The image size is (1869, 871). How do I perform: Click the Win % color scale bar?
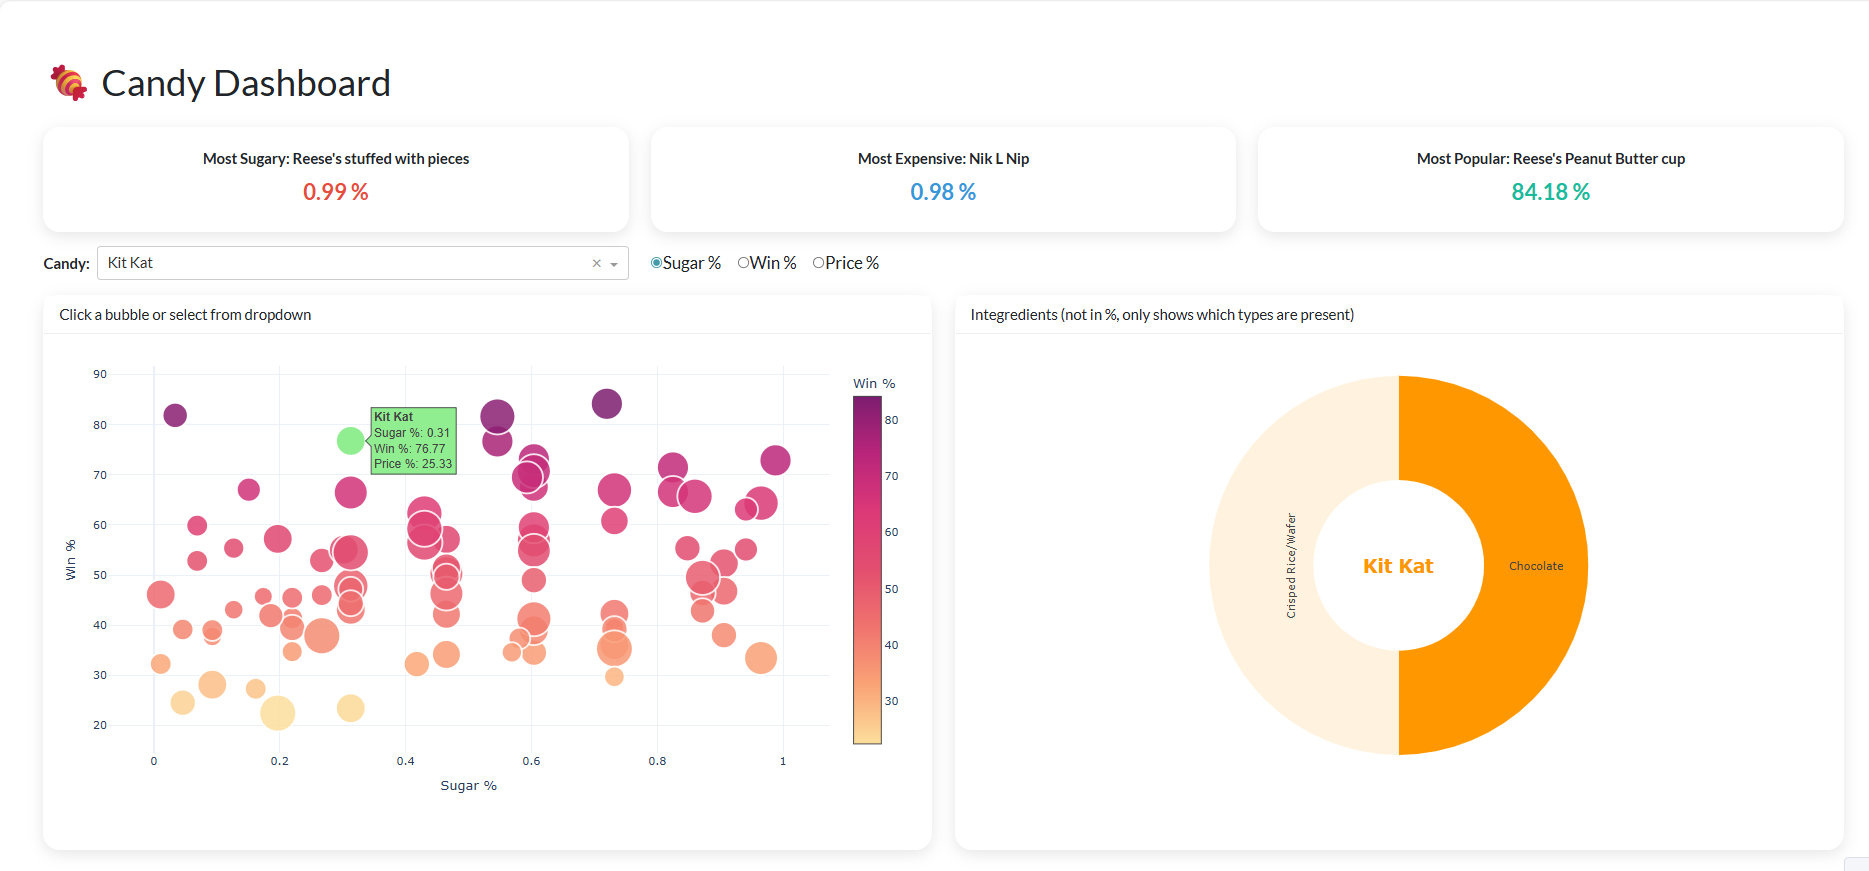867,570
